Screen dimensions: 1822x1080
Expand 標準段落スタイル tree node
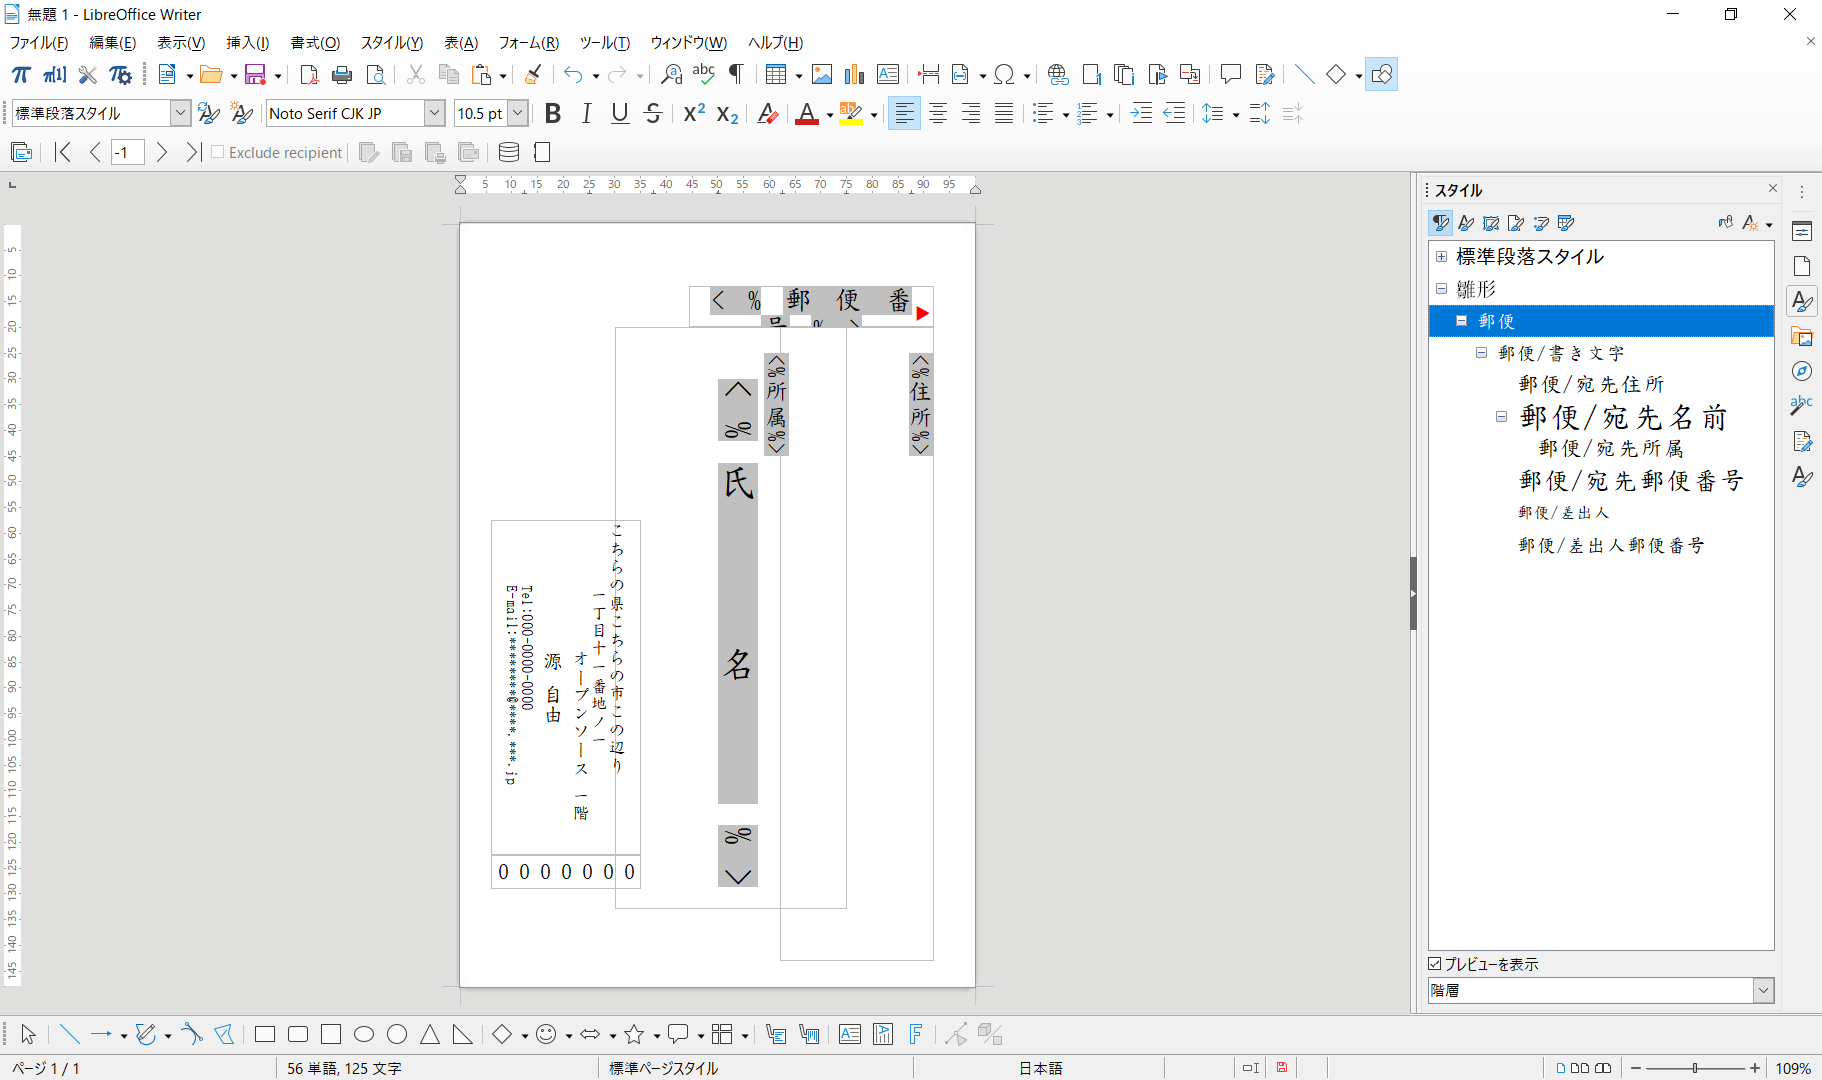tap(1442, 256)
